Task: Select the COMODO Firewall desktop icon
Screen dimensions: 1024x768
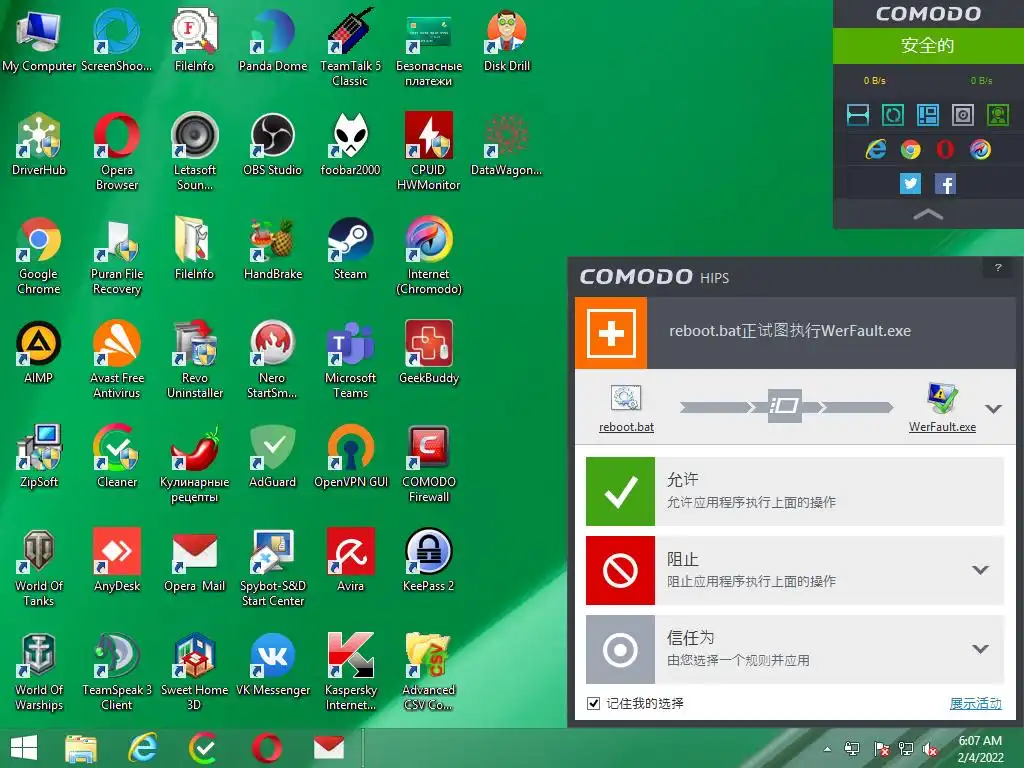Action: [428, 464]
